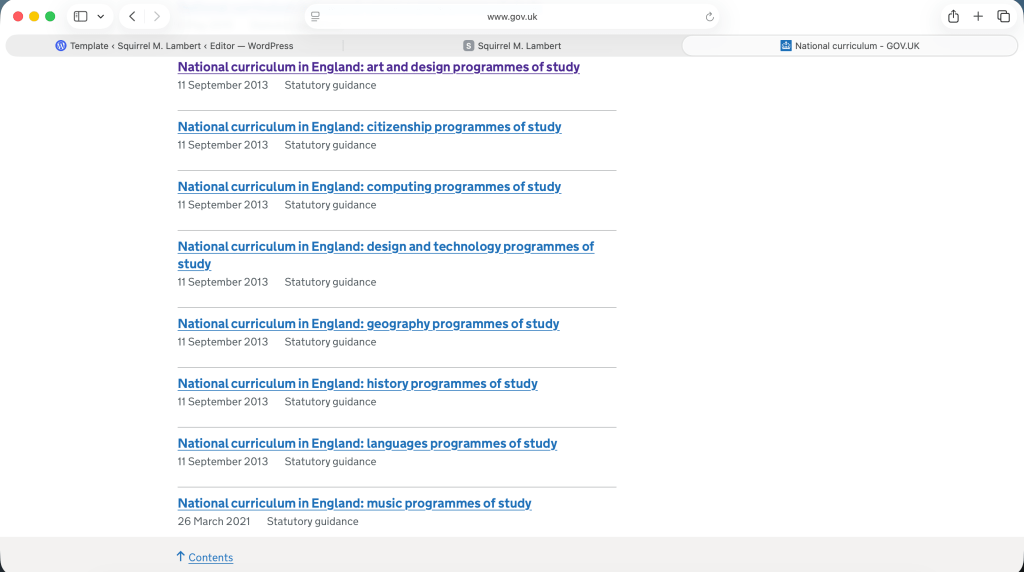Screen dimensions: 1024x572
Task: Show the tab overview
Action: click(1003, 17)
